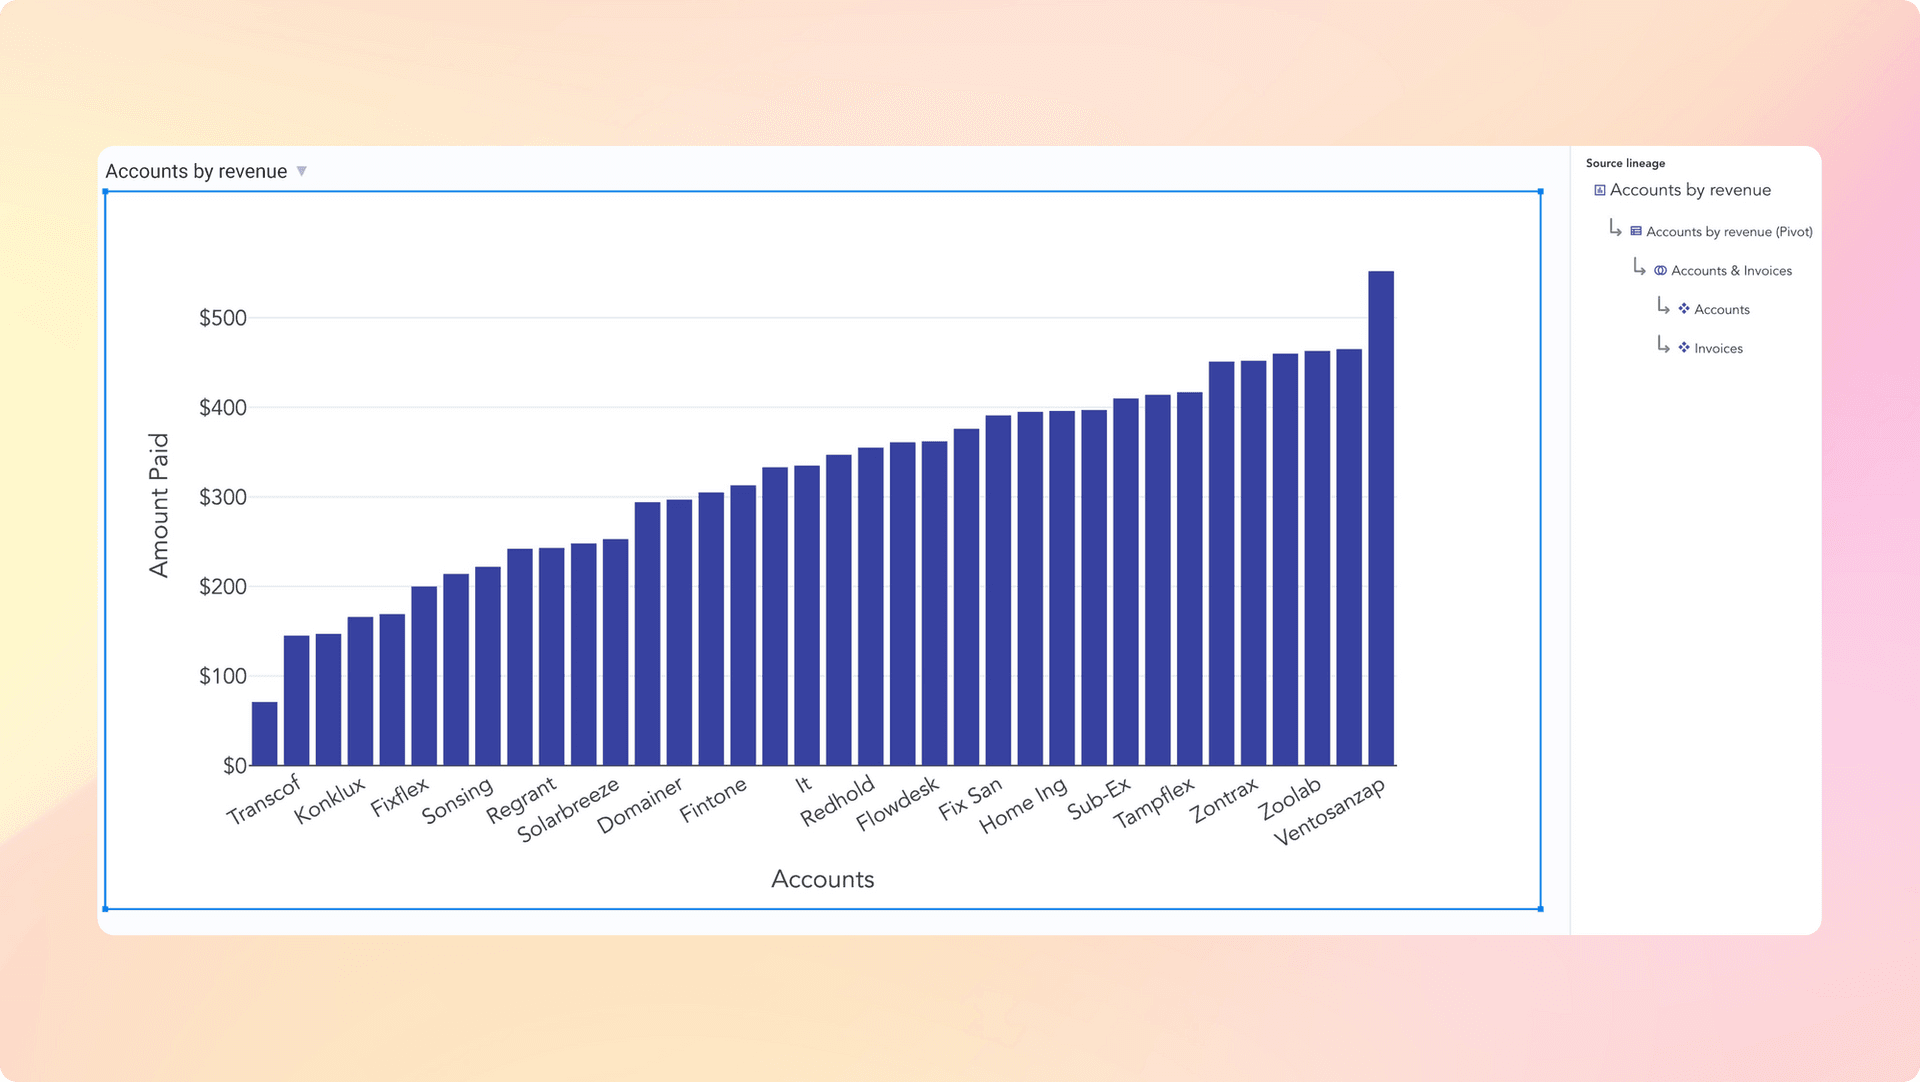This screenshot has width=1920, height=1082.
Task: Click the top-right chart selection handle
Action: coord(1540,191)
